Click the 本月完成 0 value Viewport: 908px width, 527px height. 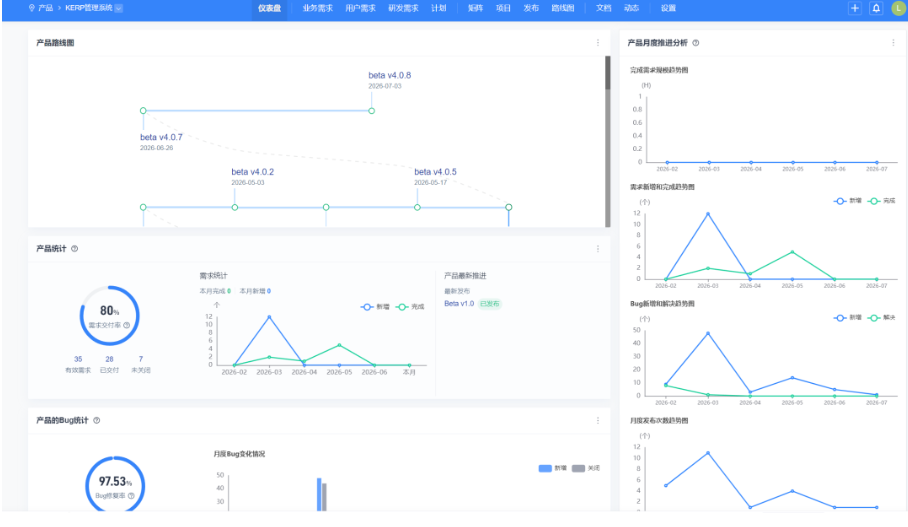coord(229,291)
